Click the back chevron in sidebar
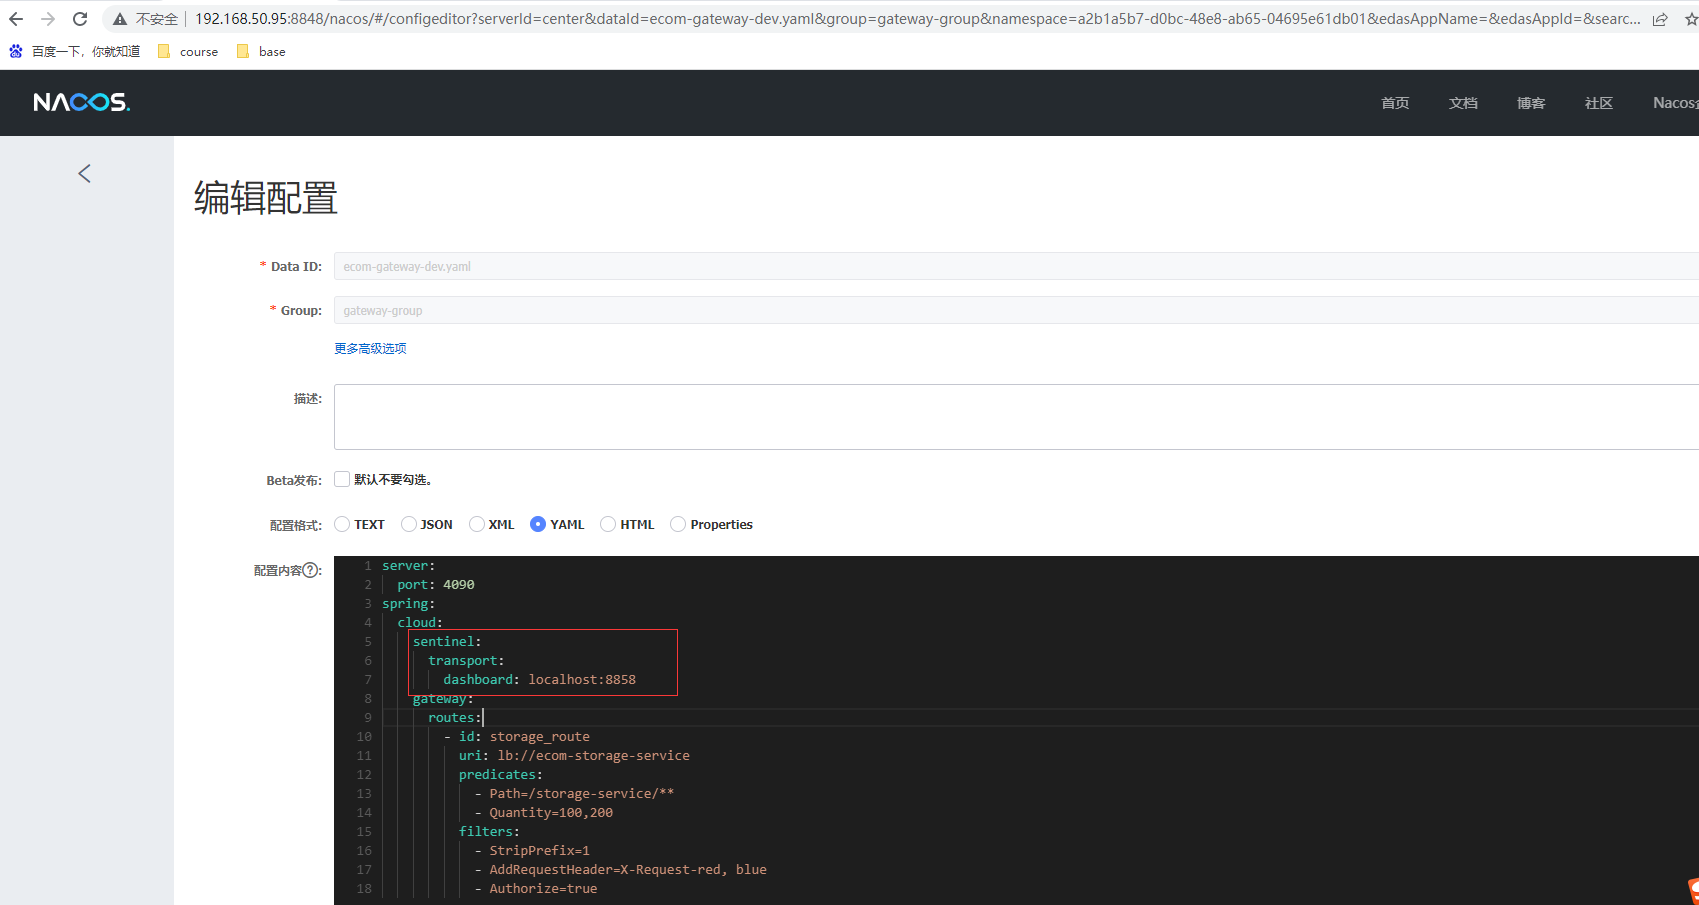 [x=85, y=173]
